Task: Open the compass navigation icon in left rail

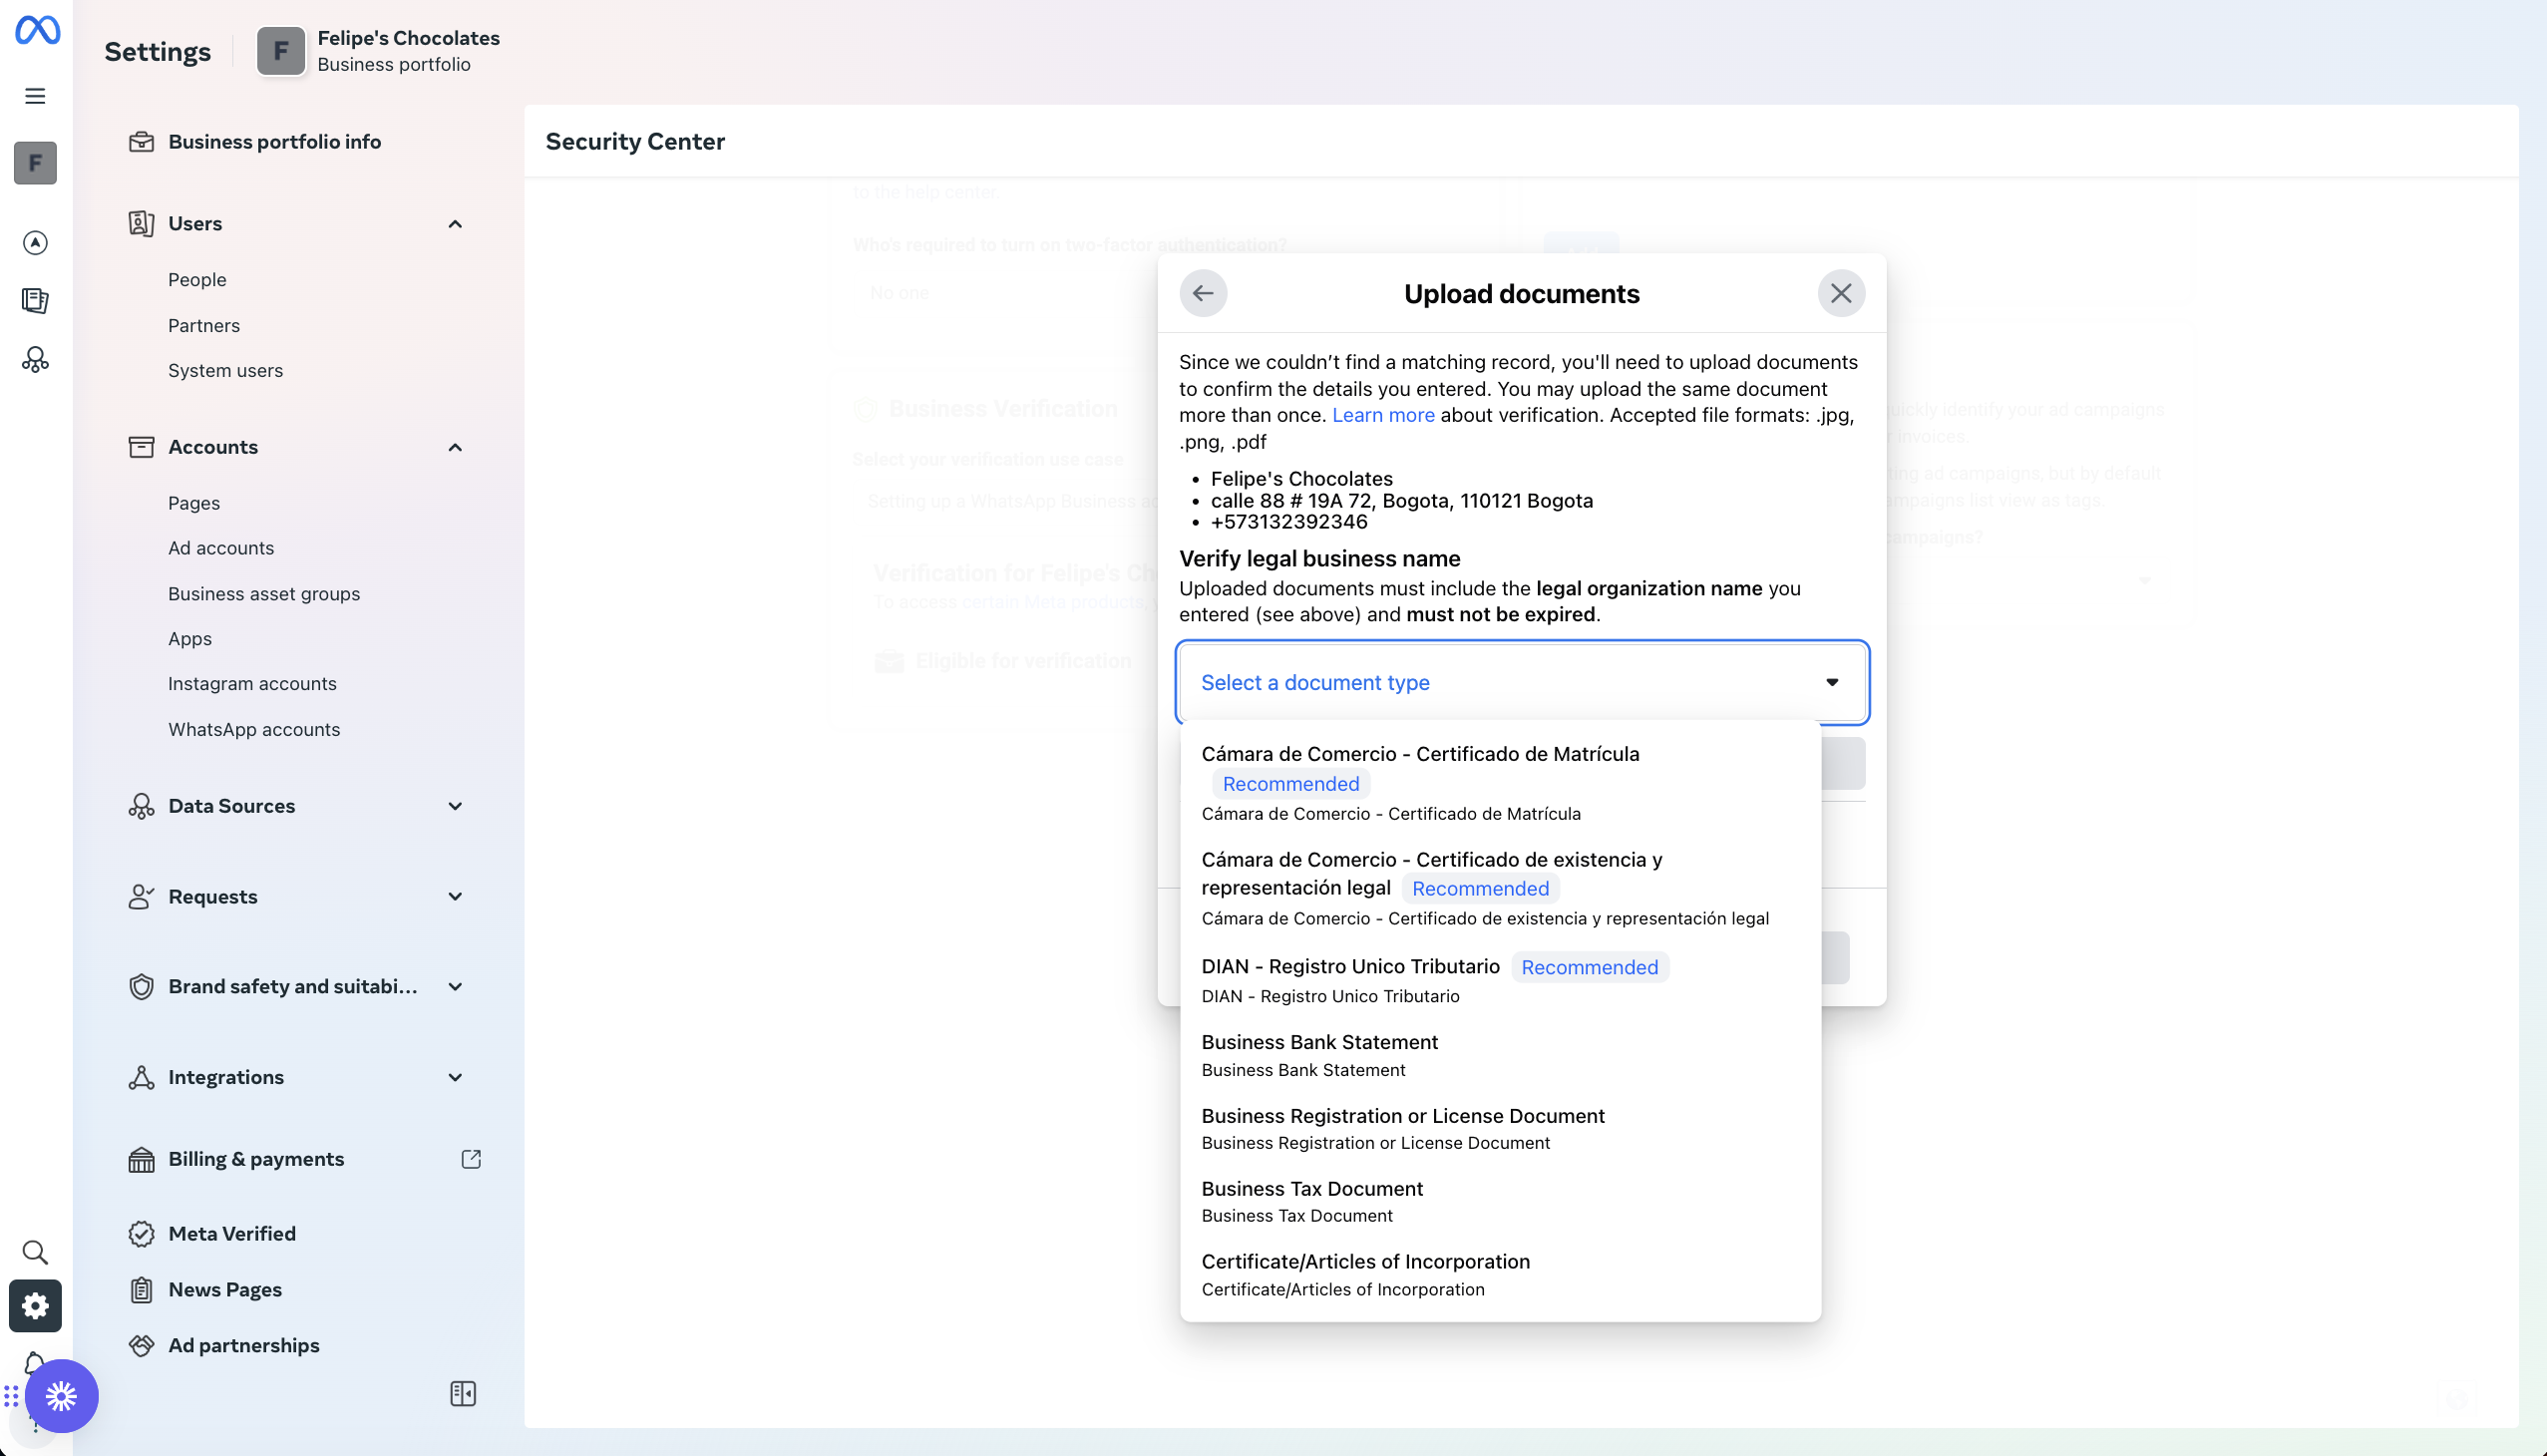Action: tap(35, 243)
